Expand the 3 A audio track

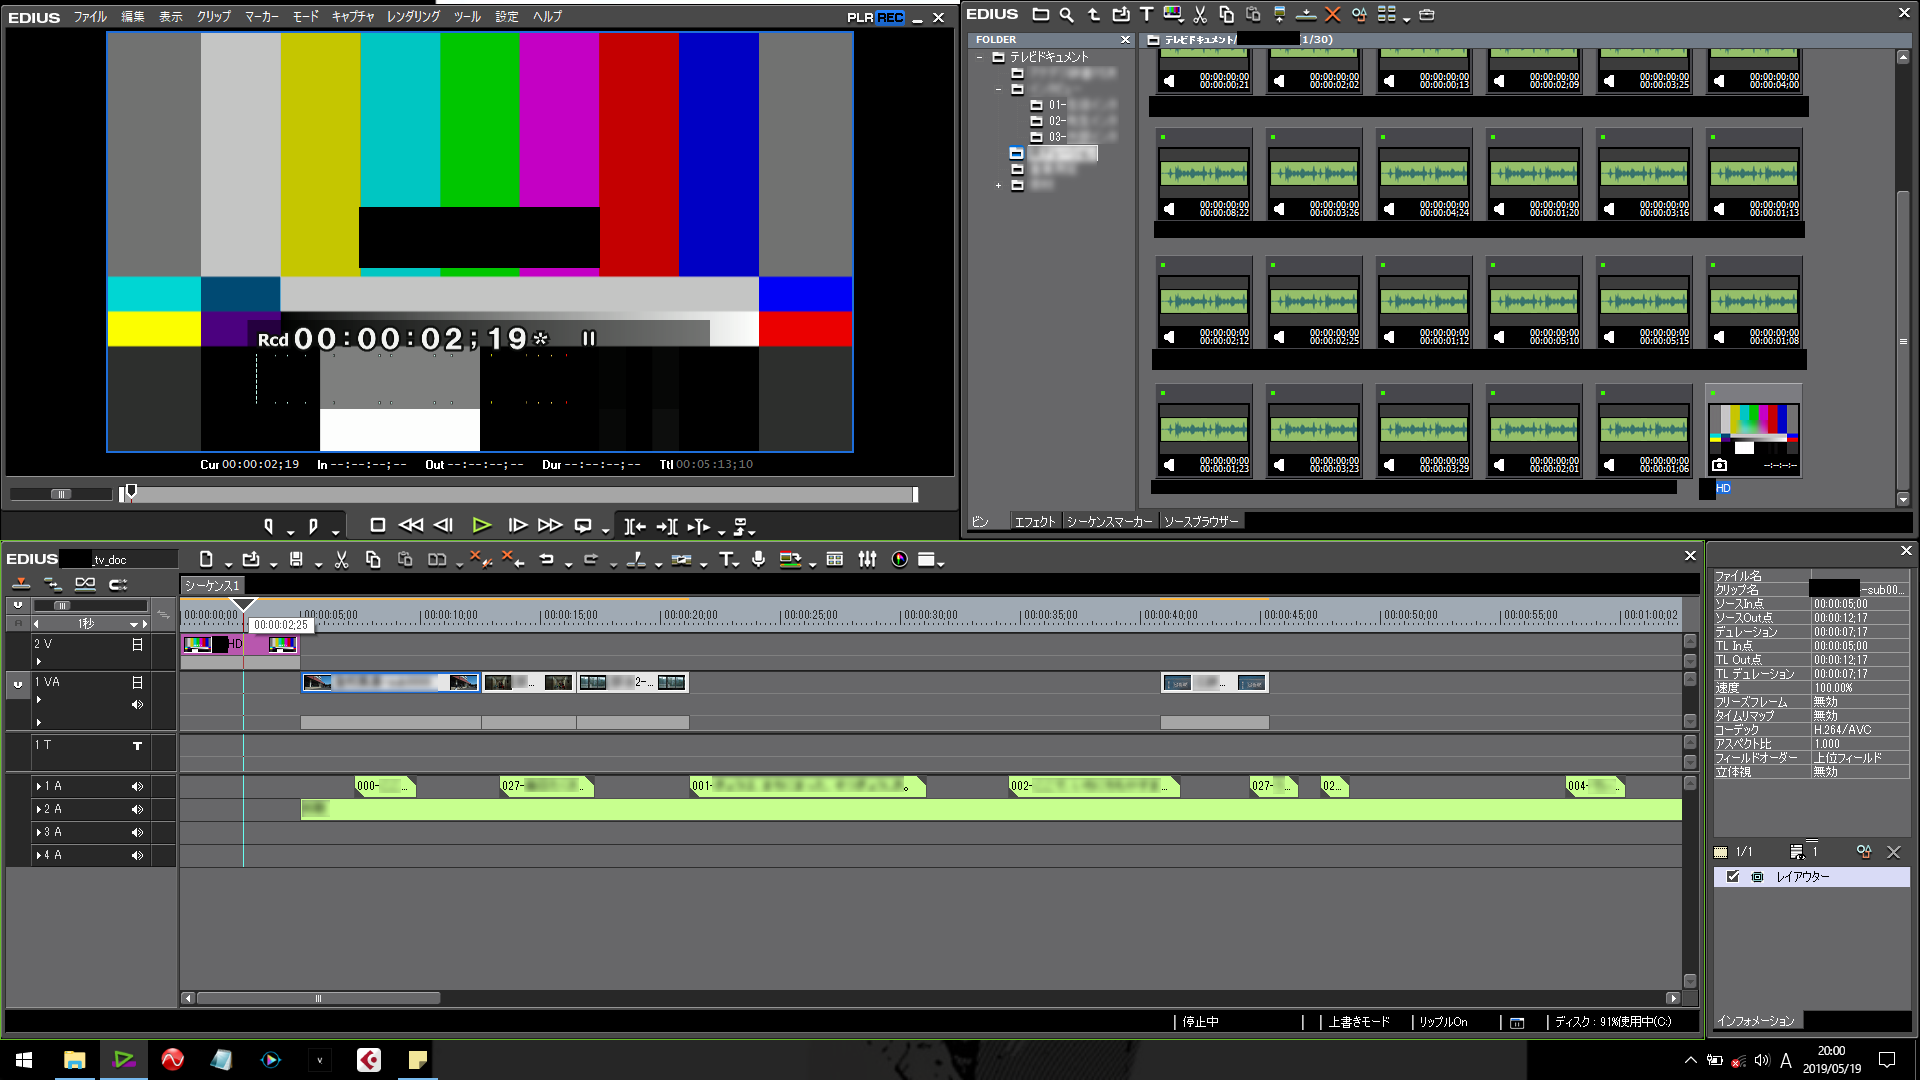[x=38, y=833]
